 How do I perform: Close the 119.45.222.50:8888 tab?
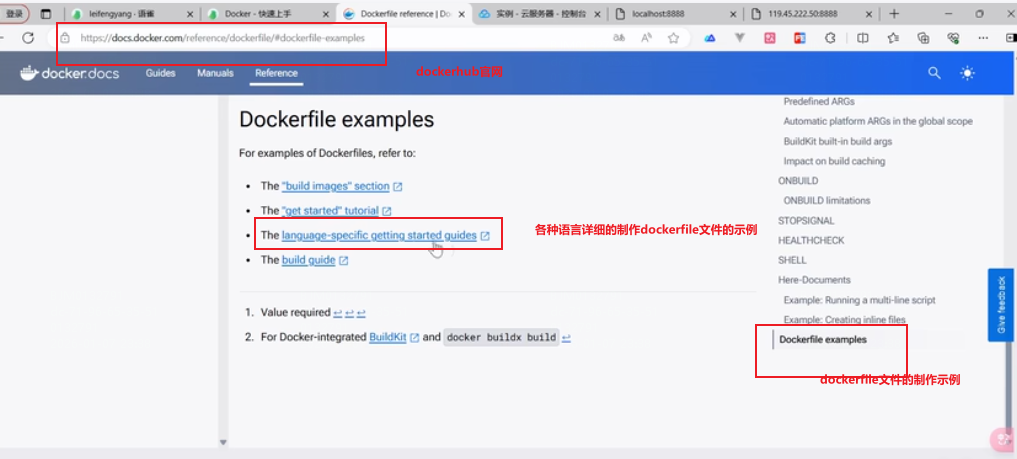870,14
